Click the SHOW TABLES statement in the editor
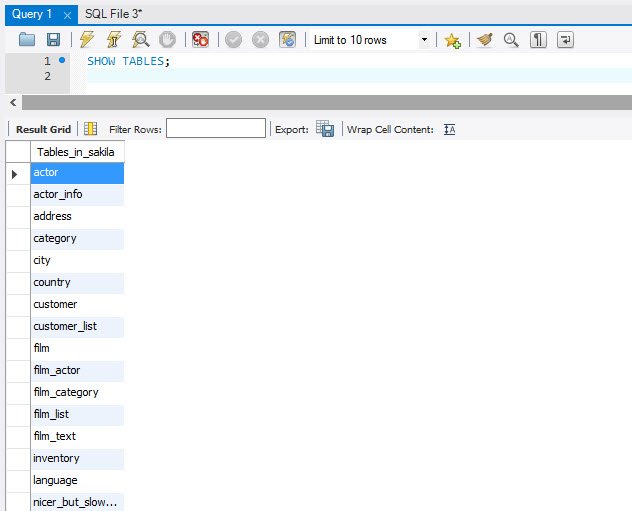Image resolution: width=632 pixels, height=511 pixels. (x=128, y=61)
